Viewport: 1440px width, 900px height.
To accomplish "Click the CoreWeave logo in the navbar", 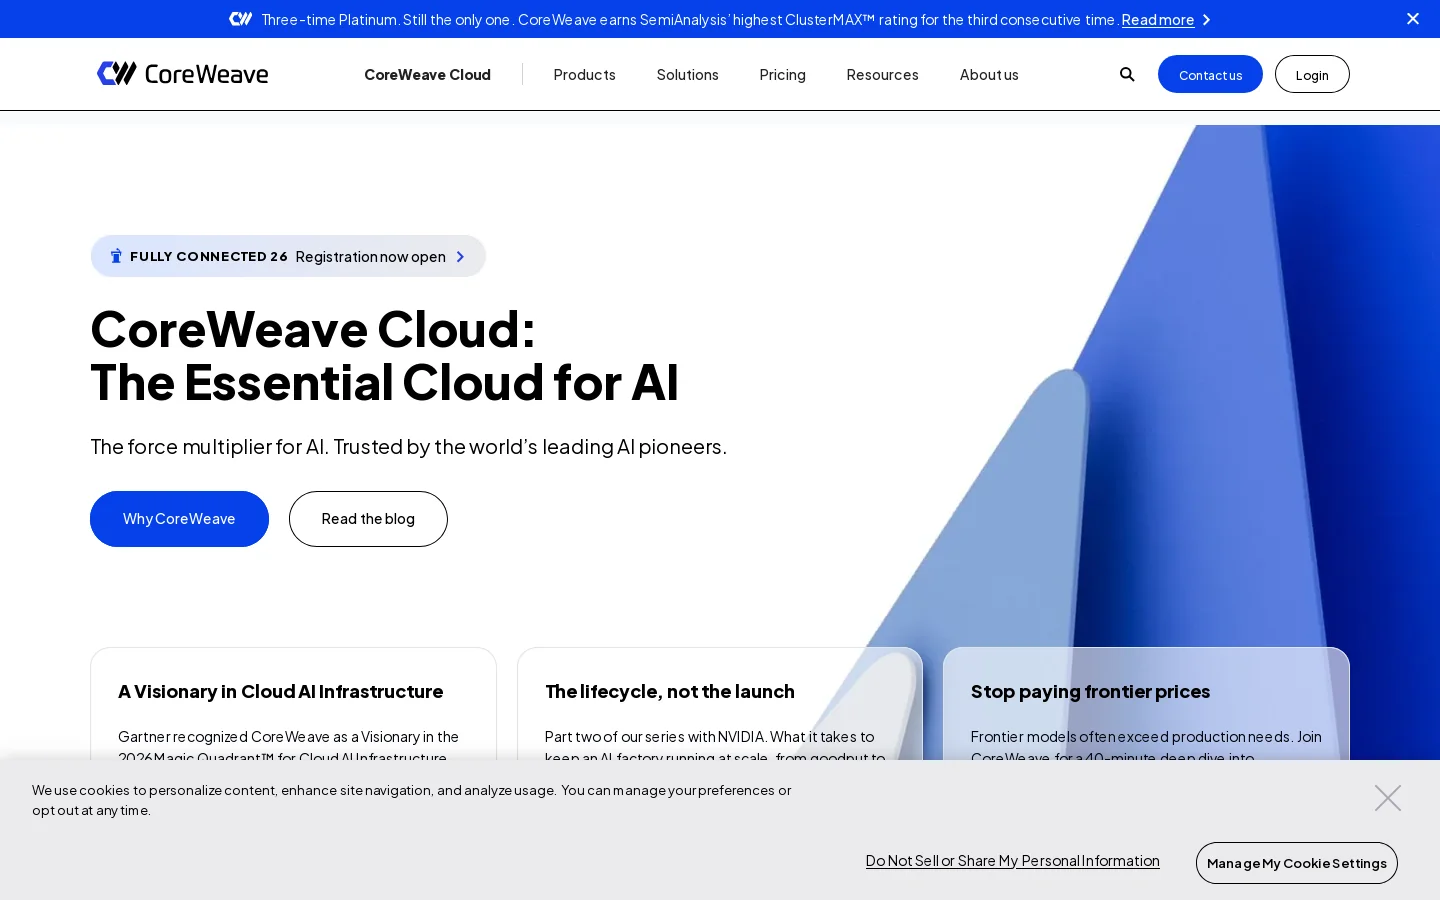I will (182, 74).
